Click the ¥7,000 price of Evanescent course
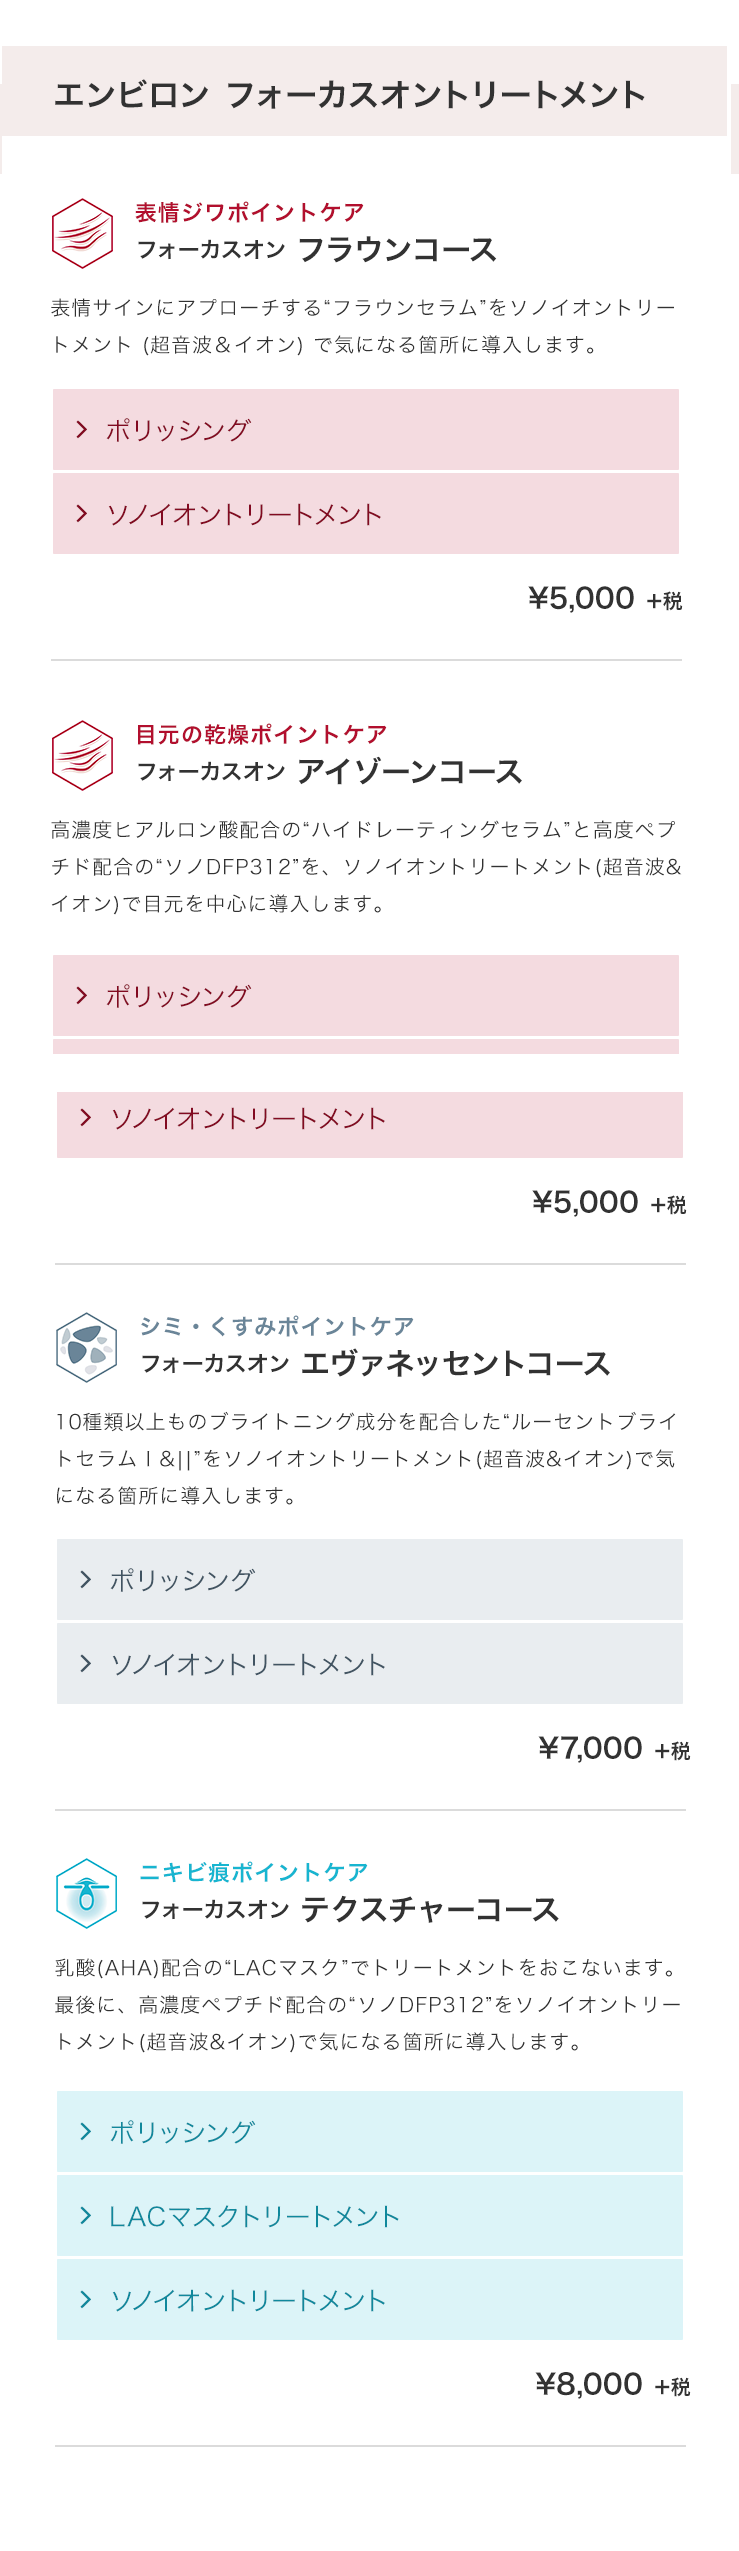The image size is (739, 2551). click(x=590, y=1749)
